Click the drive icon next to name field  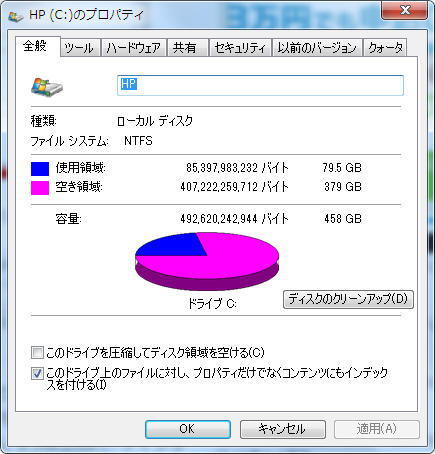(x=47, y=86)
